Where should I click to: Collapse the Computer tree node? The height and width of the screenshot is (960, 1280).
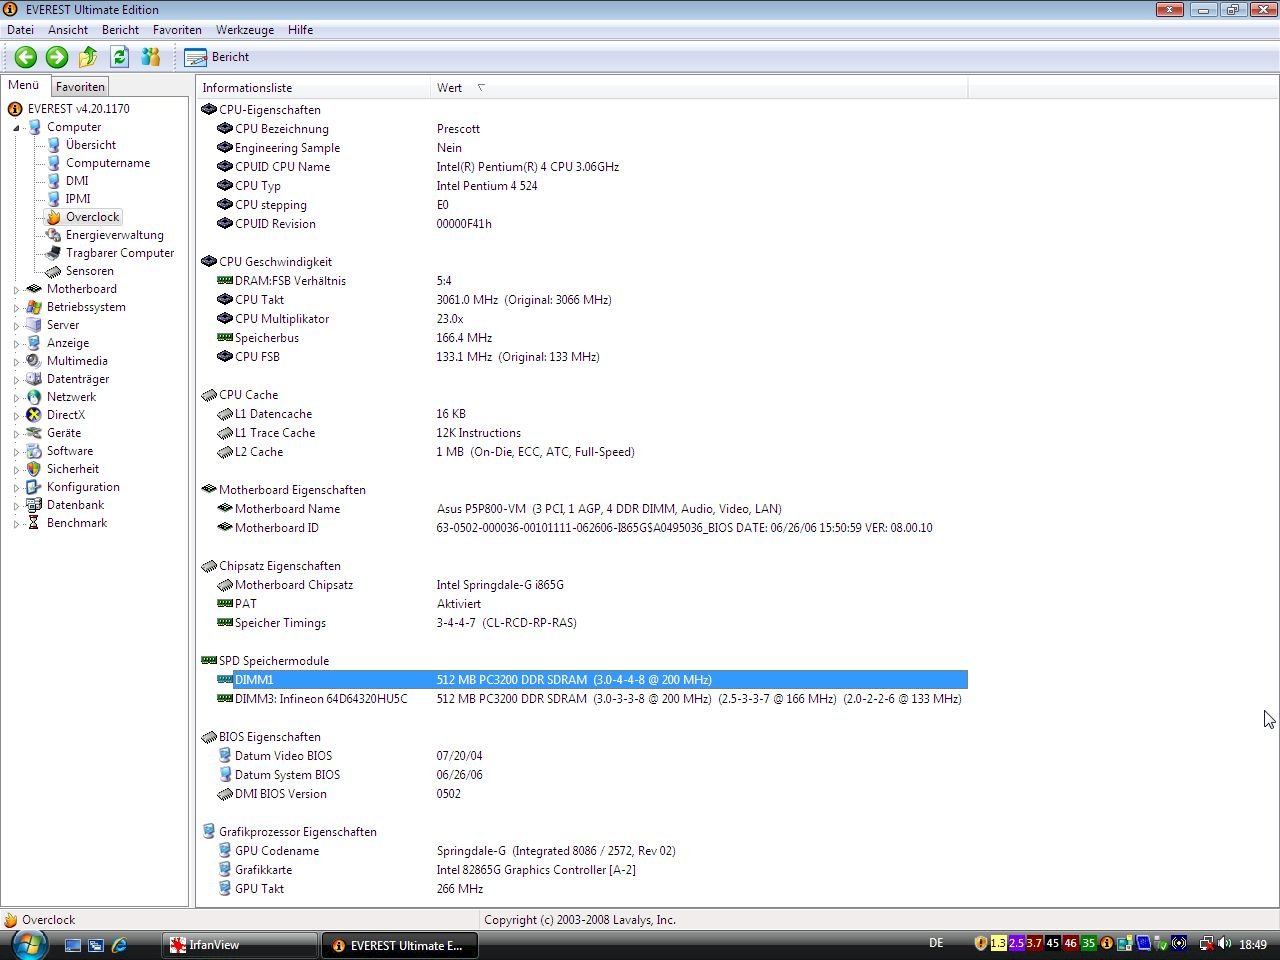pos(16,128)
